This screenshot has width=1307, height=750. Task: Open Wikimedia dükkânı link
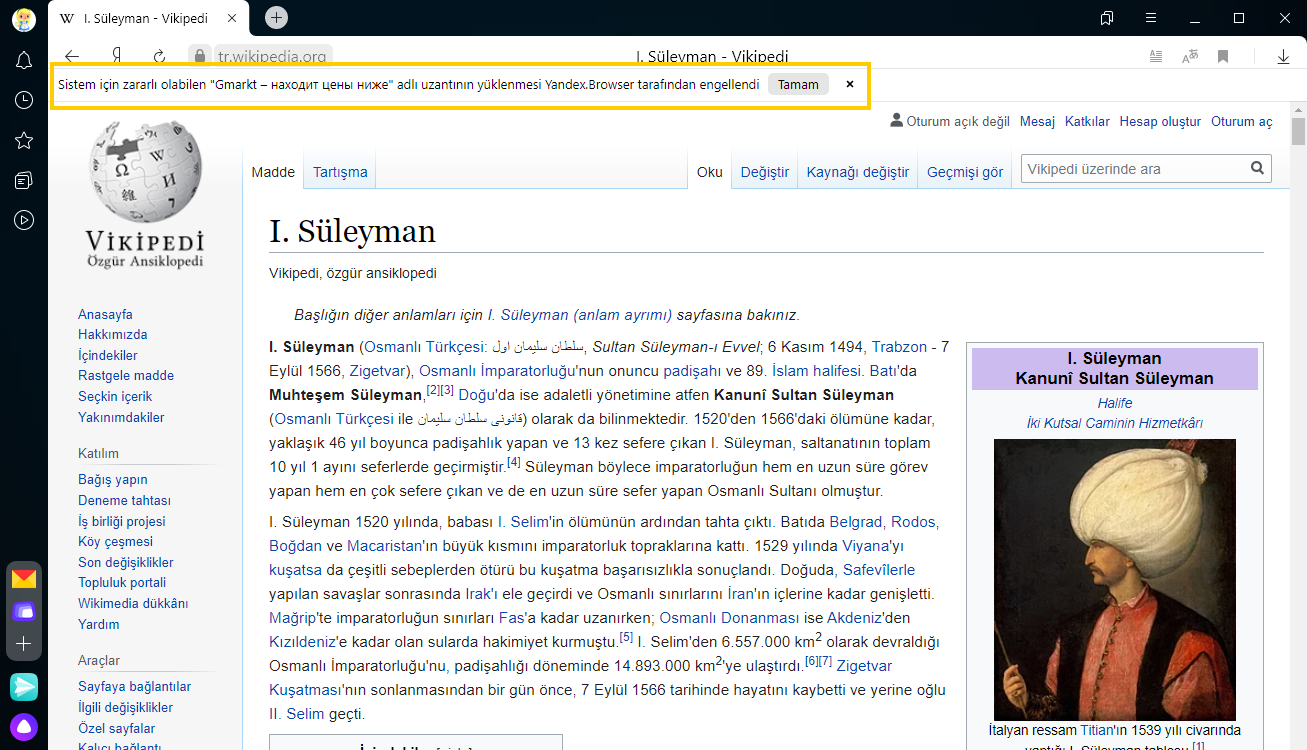coord(133,603)
